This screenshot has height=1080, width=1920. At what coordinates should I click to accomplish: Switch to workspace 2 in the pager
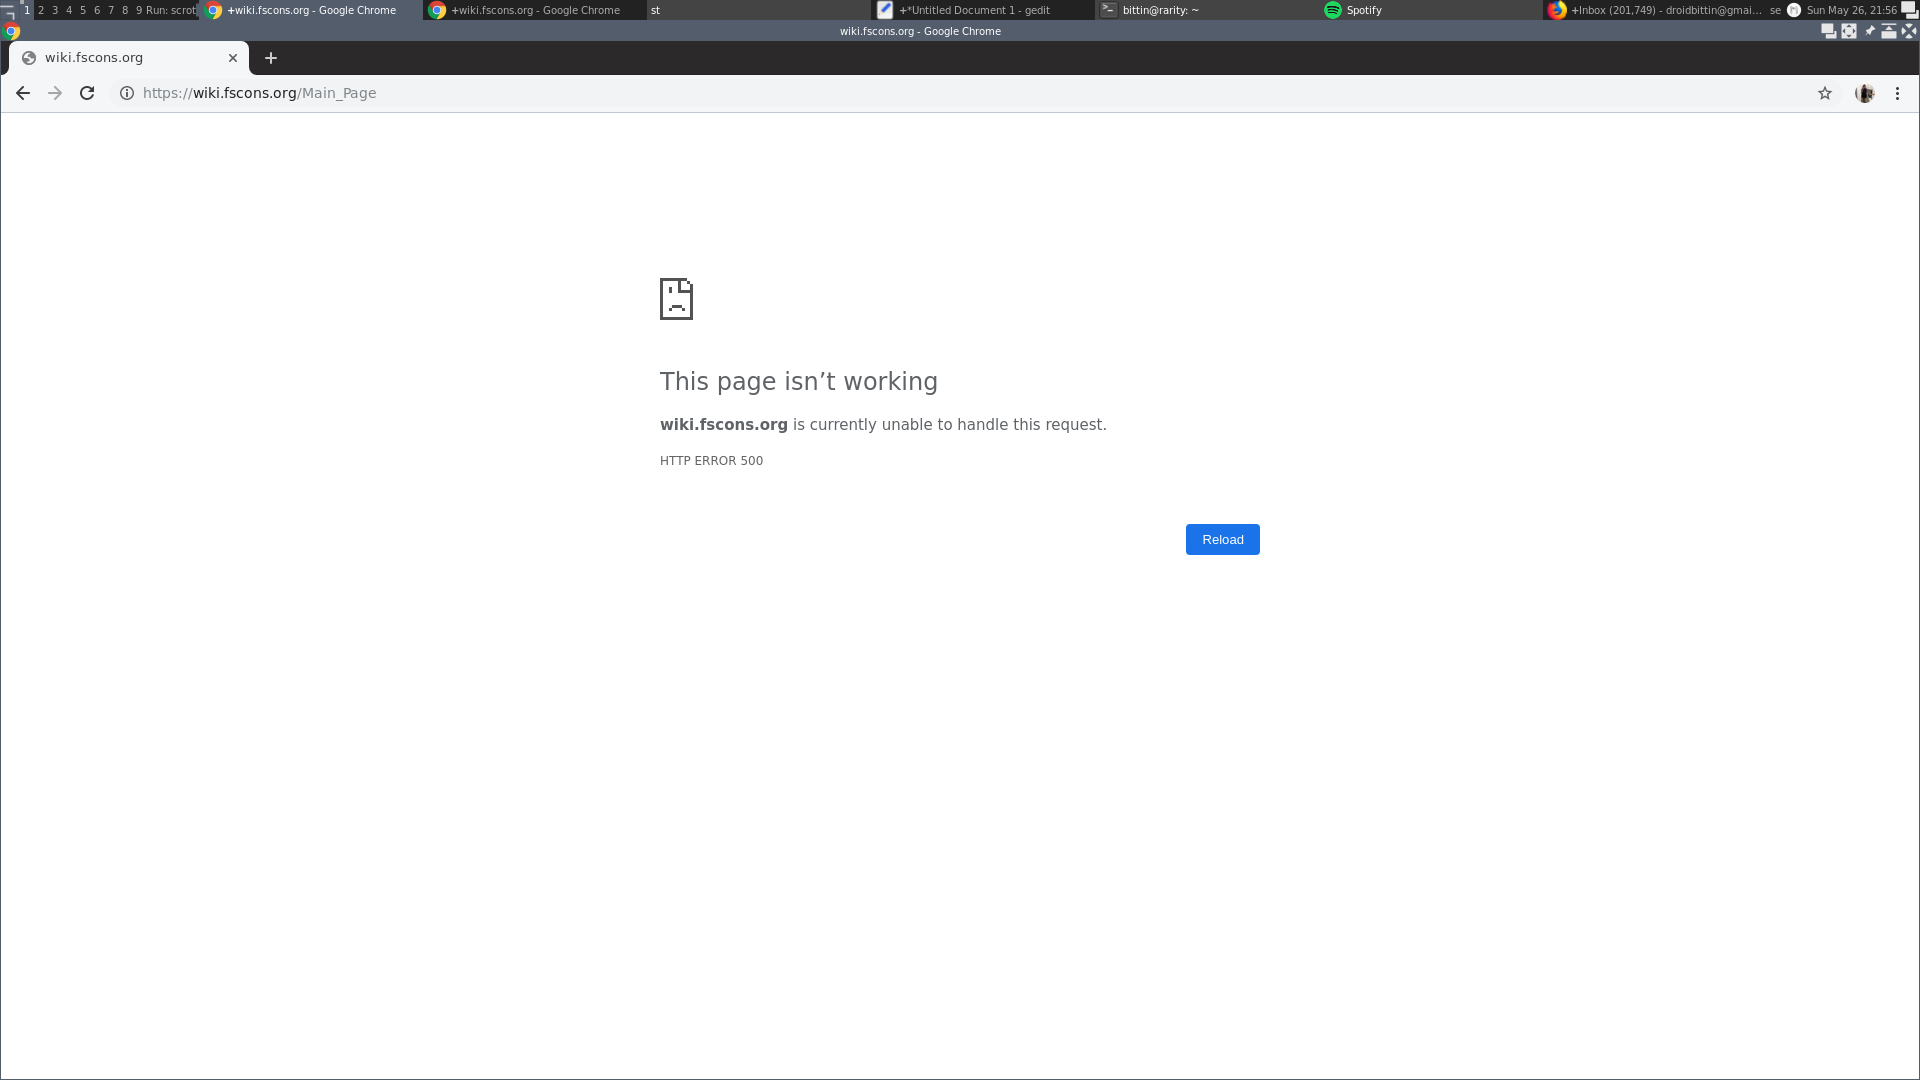[x=41, y=10]
